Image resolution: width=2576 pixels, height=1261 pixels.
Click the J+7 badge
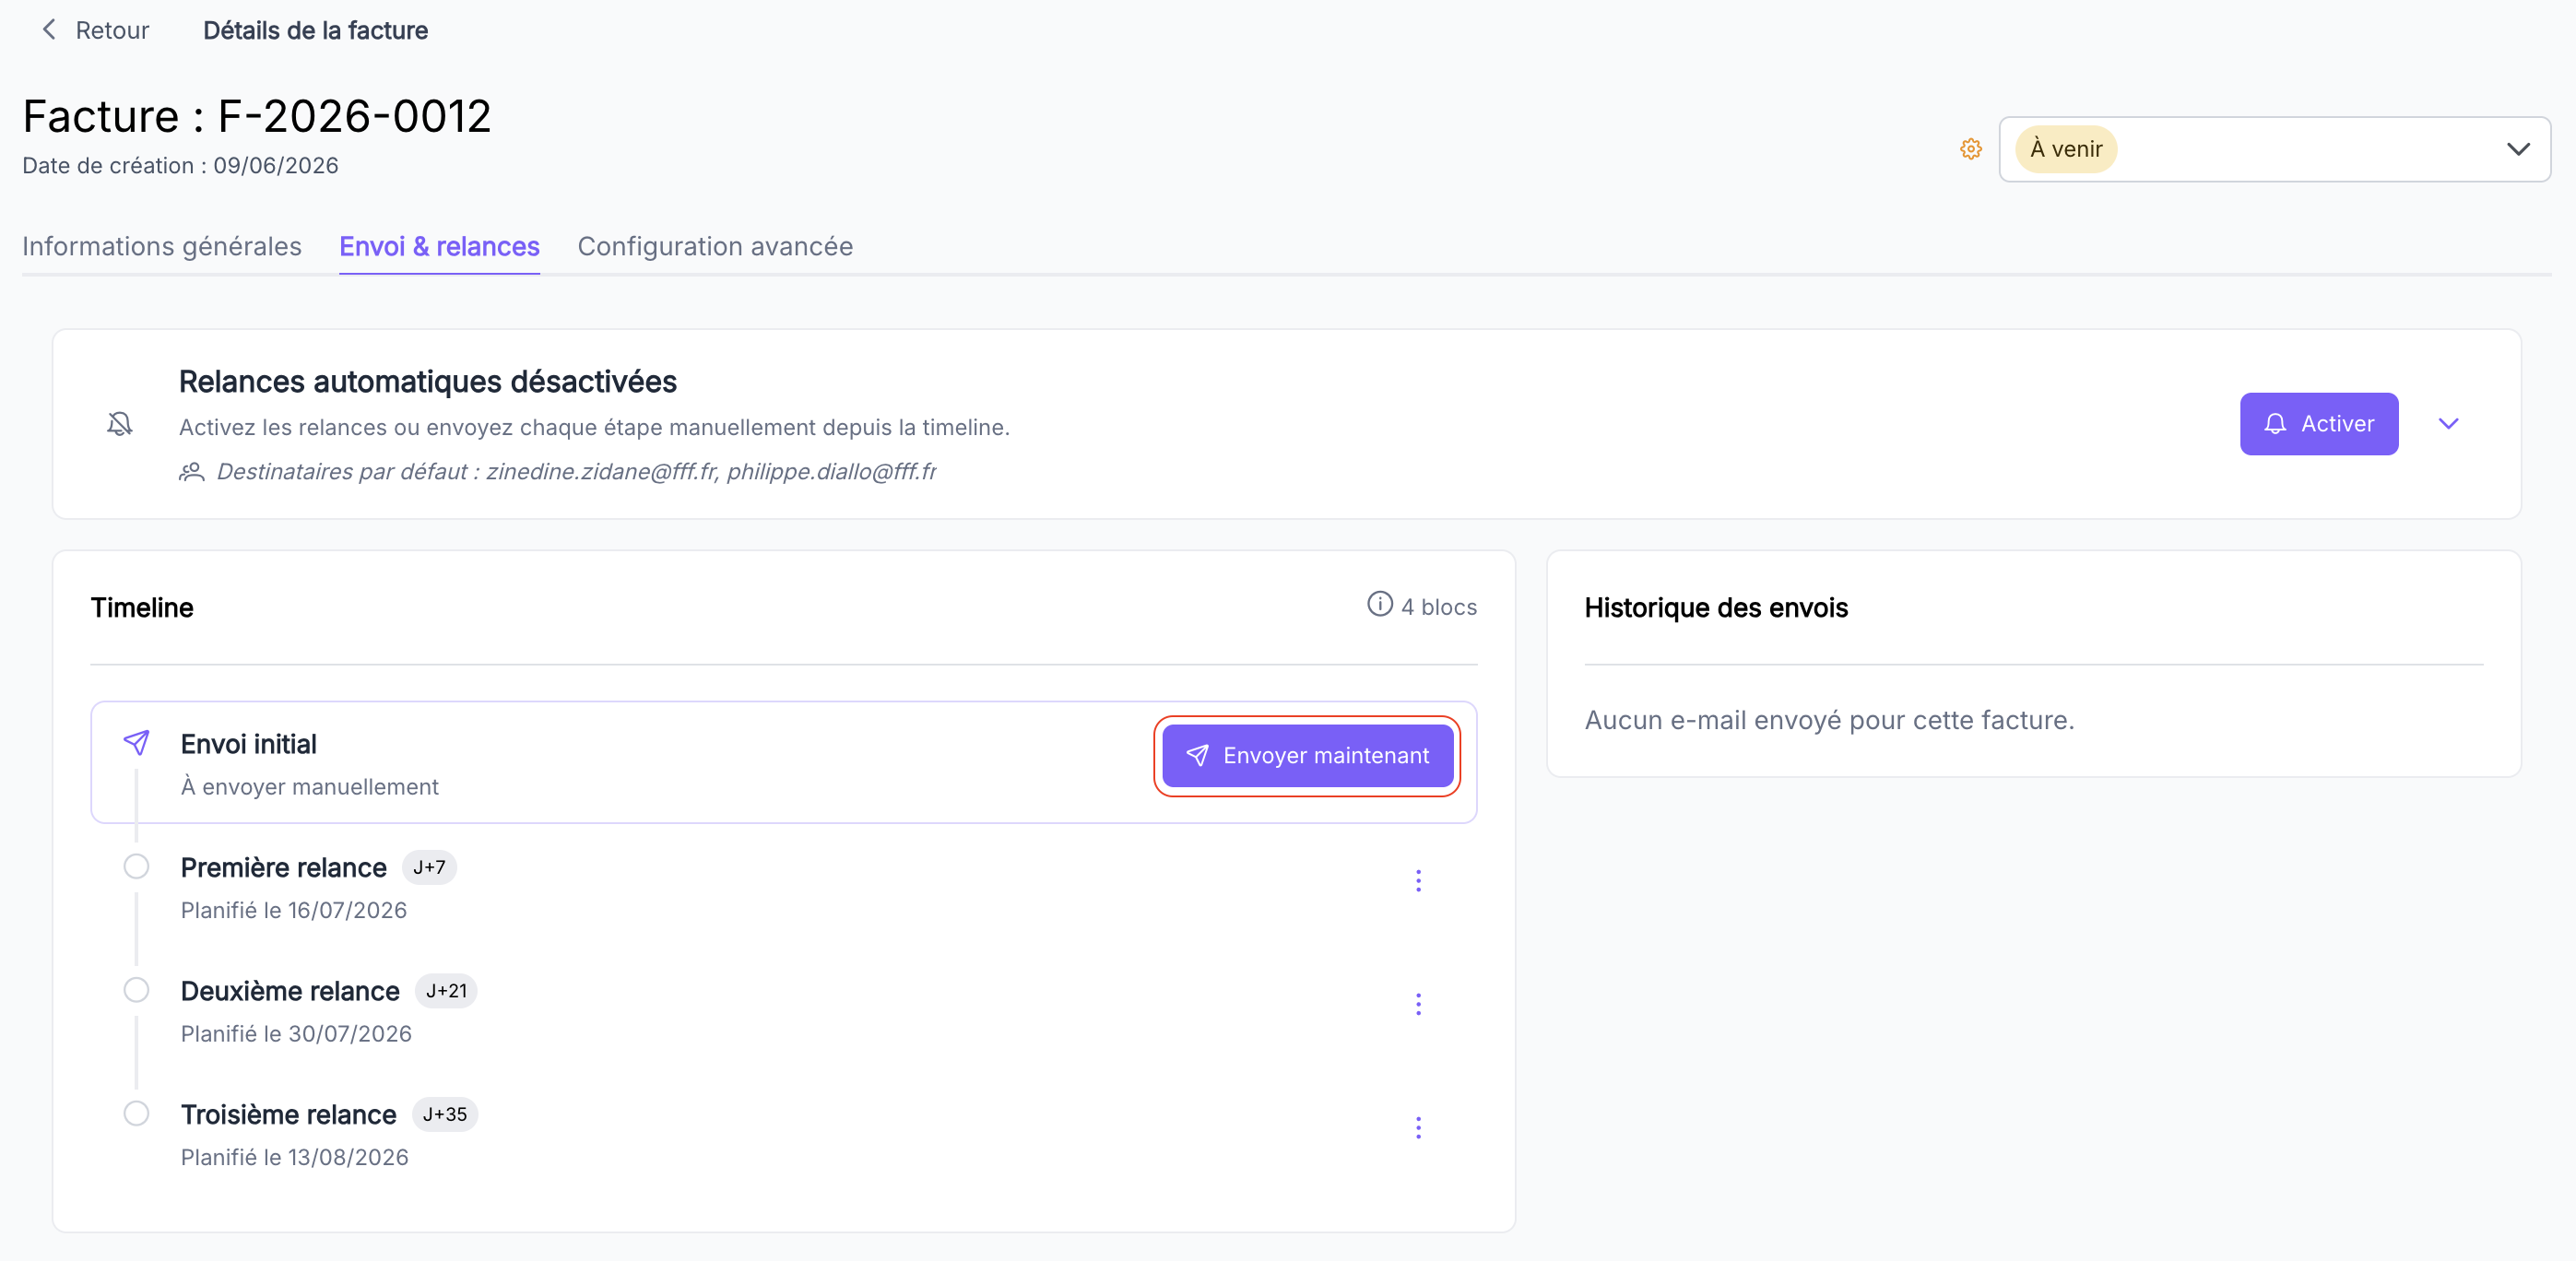[x=429, y=867]
